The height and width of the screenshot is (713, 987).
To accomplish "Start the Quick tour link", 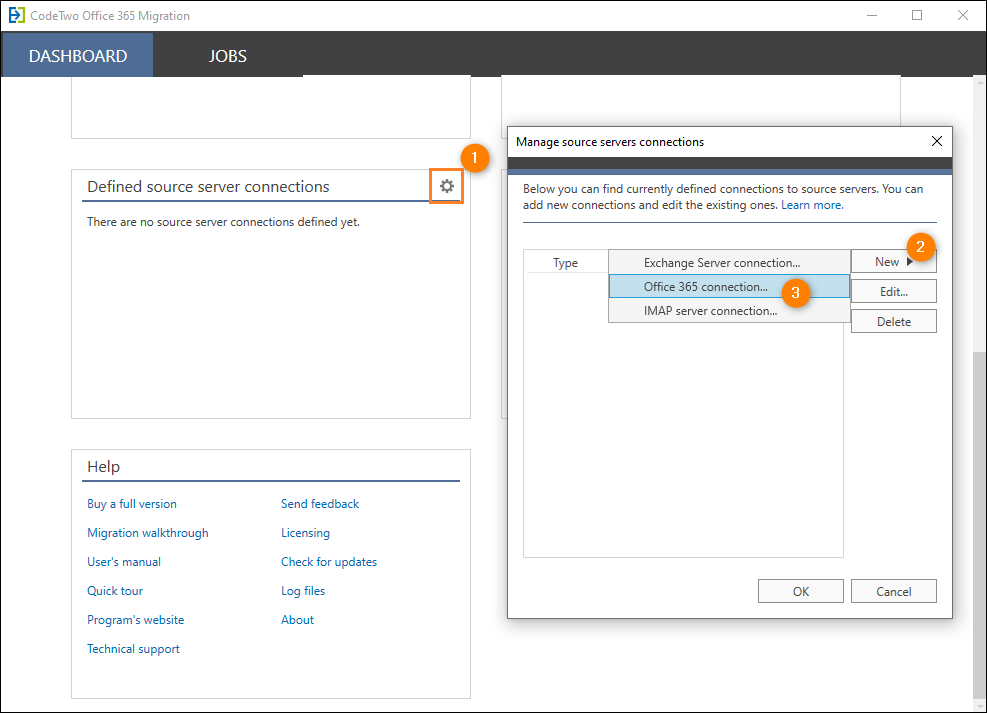I will click(115, 590).
